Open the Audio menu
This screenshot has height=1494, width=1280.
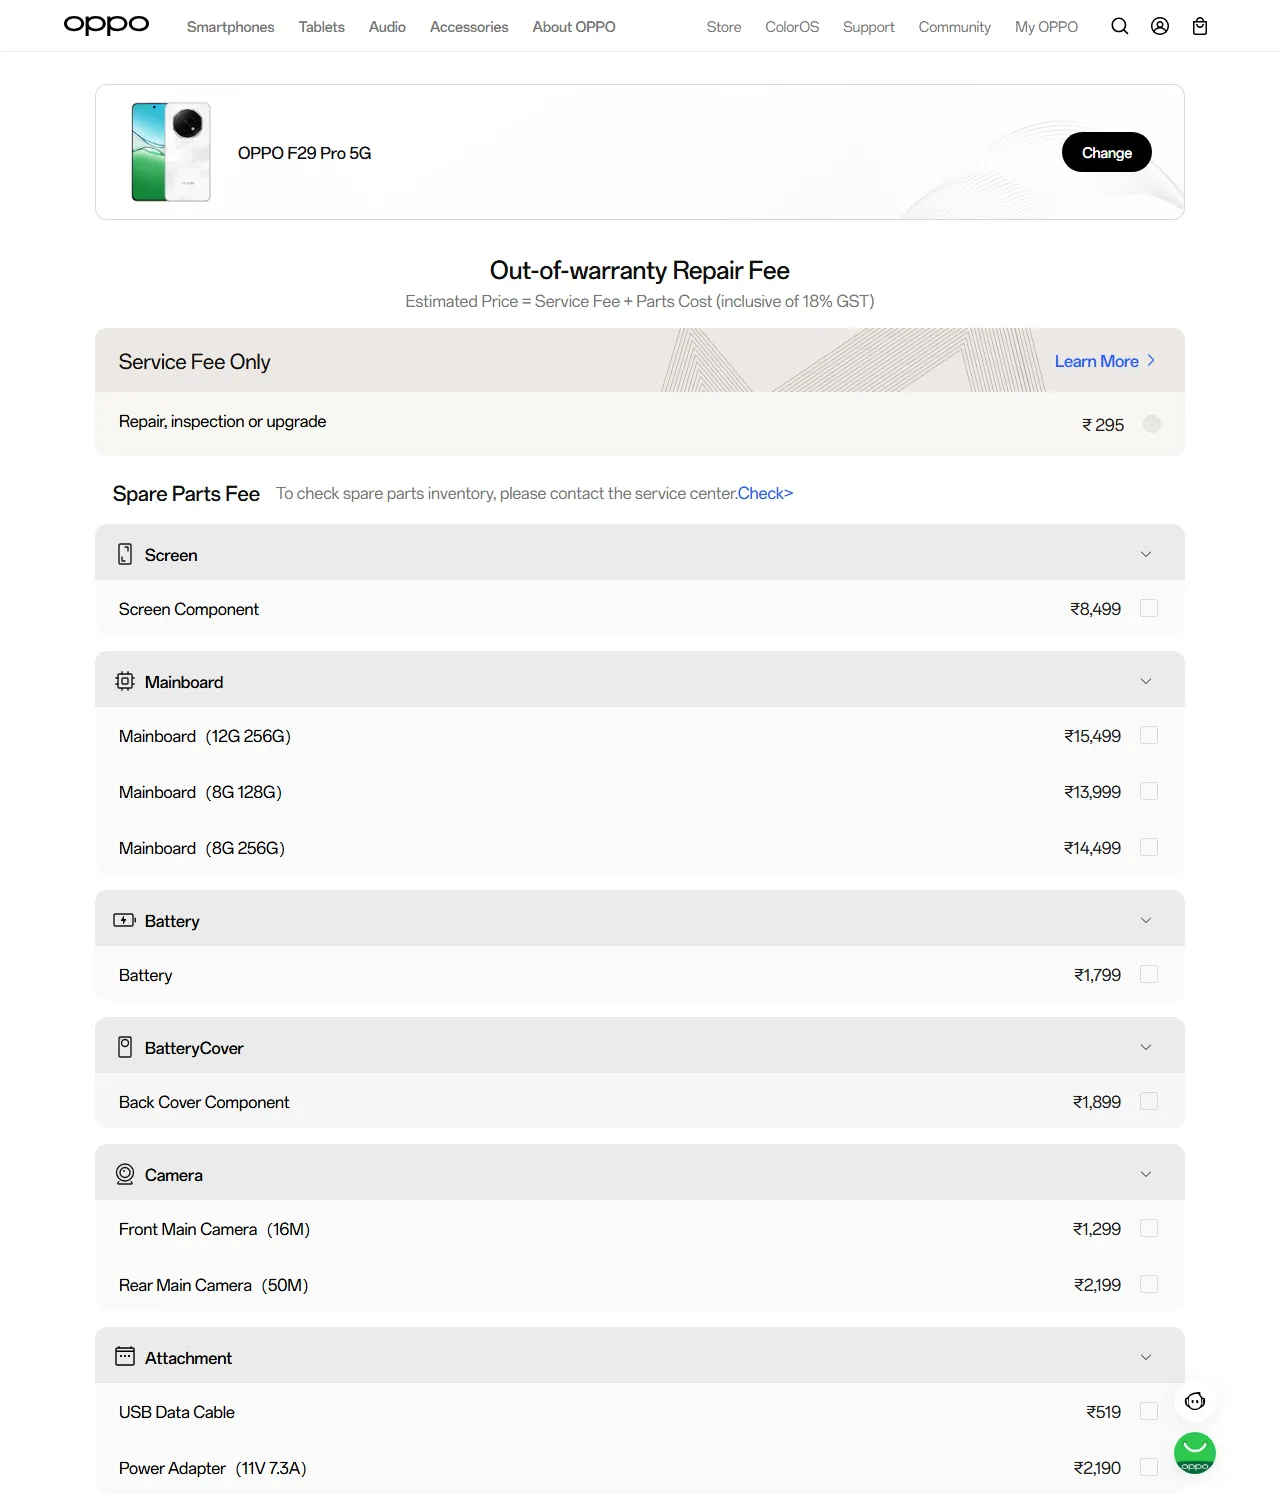point(387,27)
